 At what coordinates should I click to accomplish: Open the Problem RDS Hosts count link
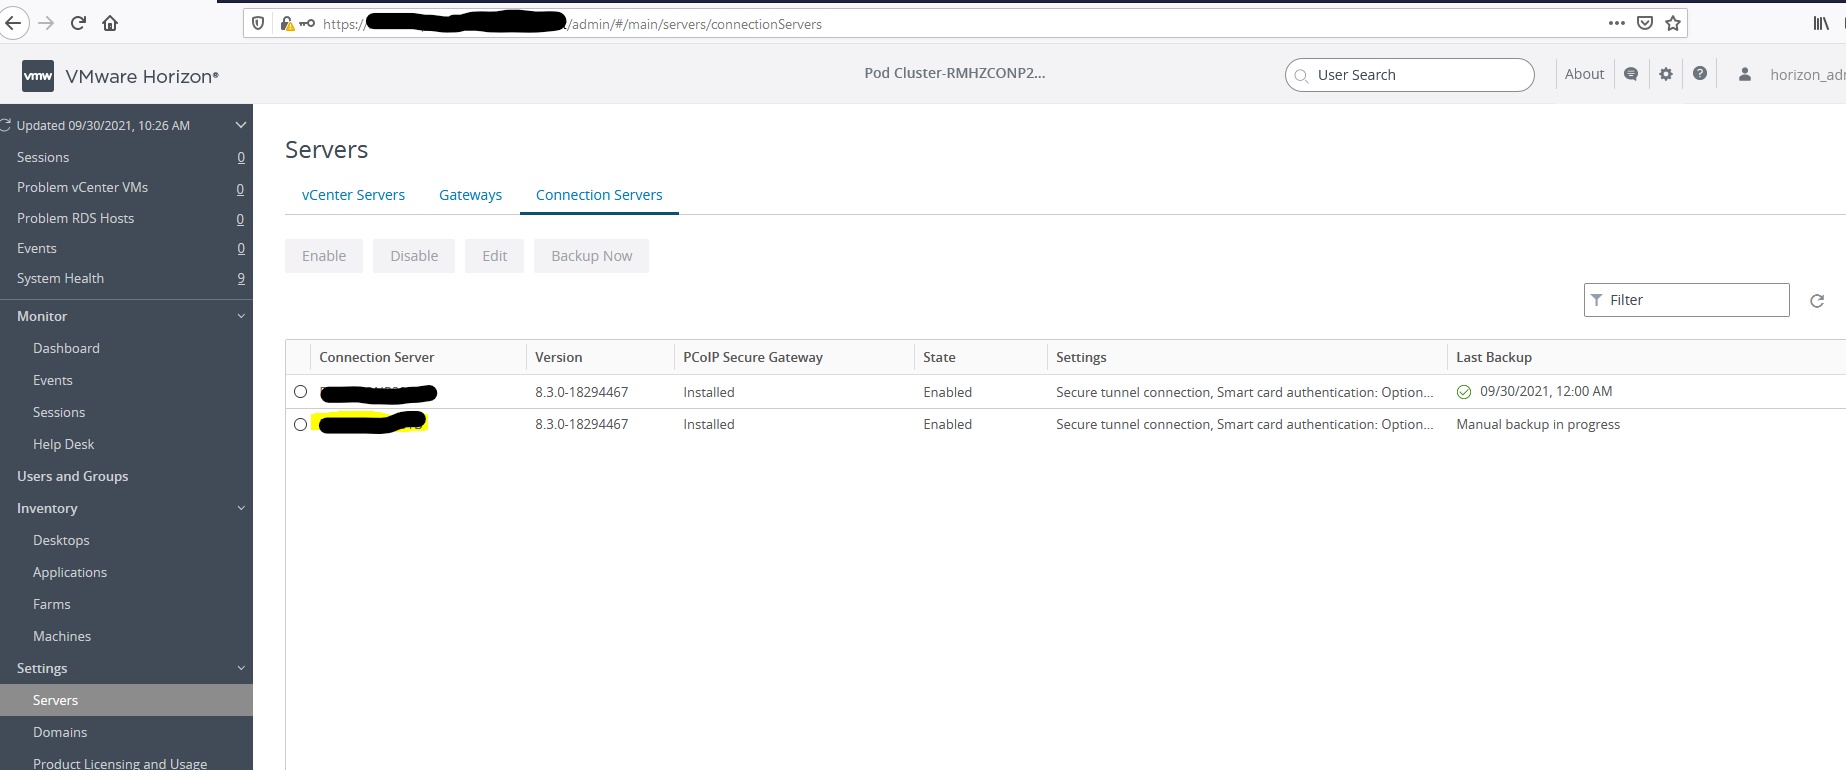click(240, 219)
